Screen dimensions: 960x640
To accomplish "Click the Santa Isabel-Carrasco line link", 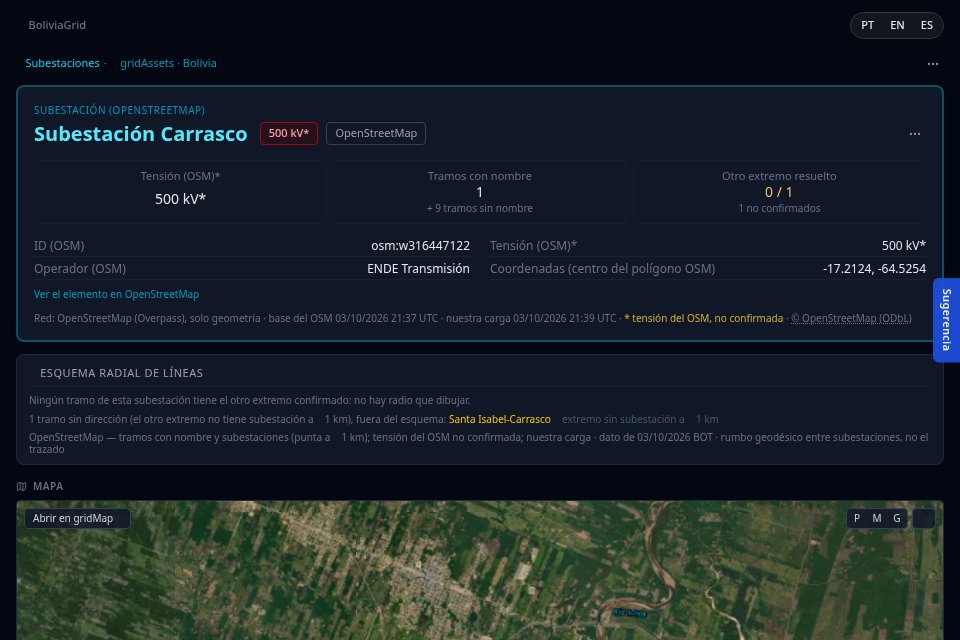I will [500, 420].
